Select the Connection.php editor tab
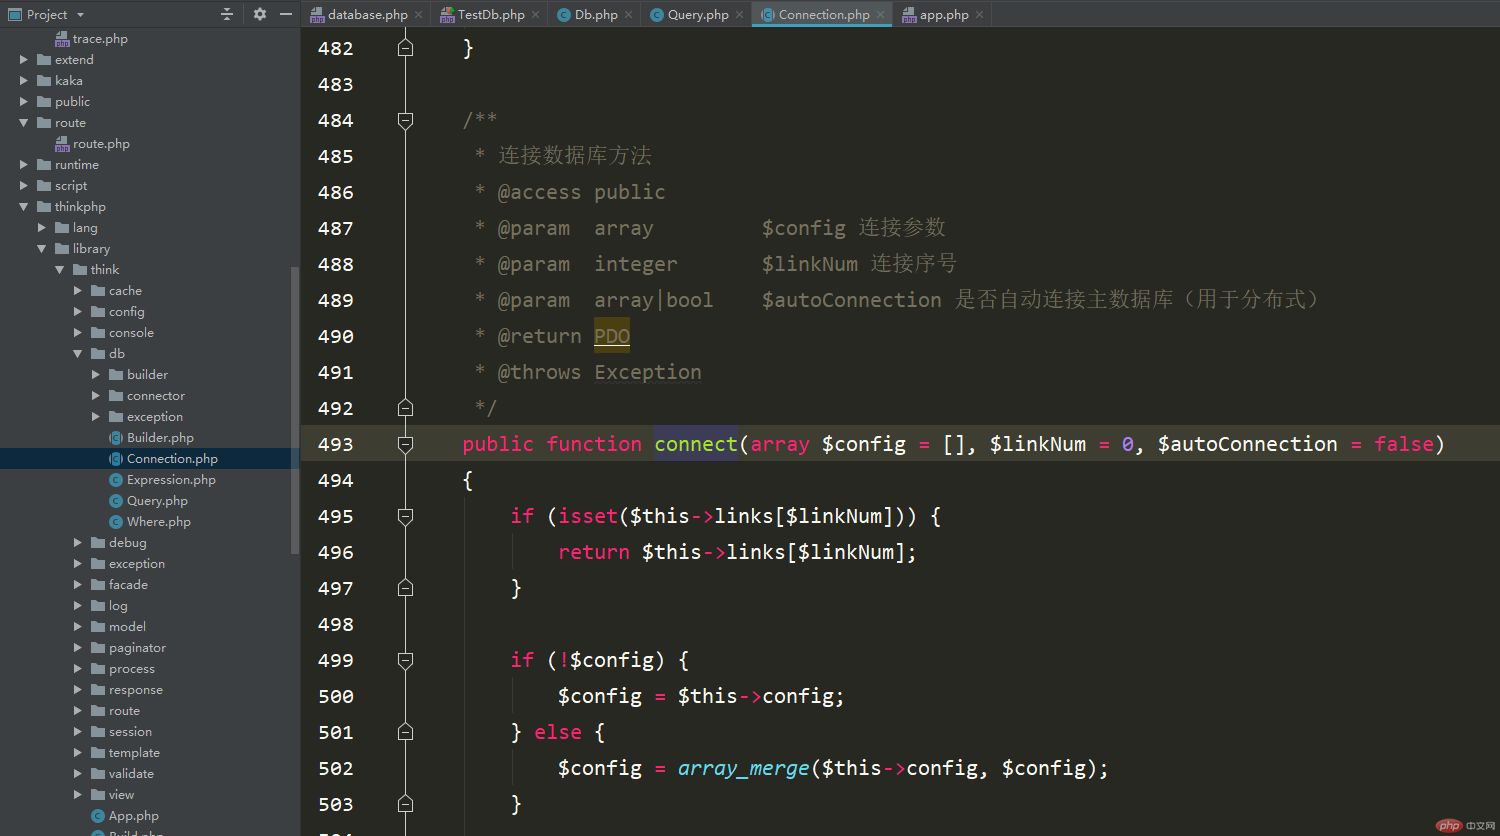 pyautogui.click(x=823, y=14)
